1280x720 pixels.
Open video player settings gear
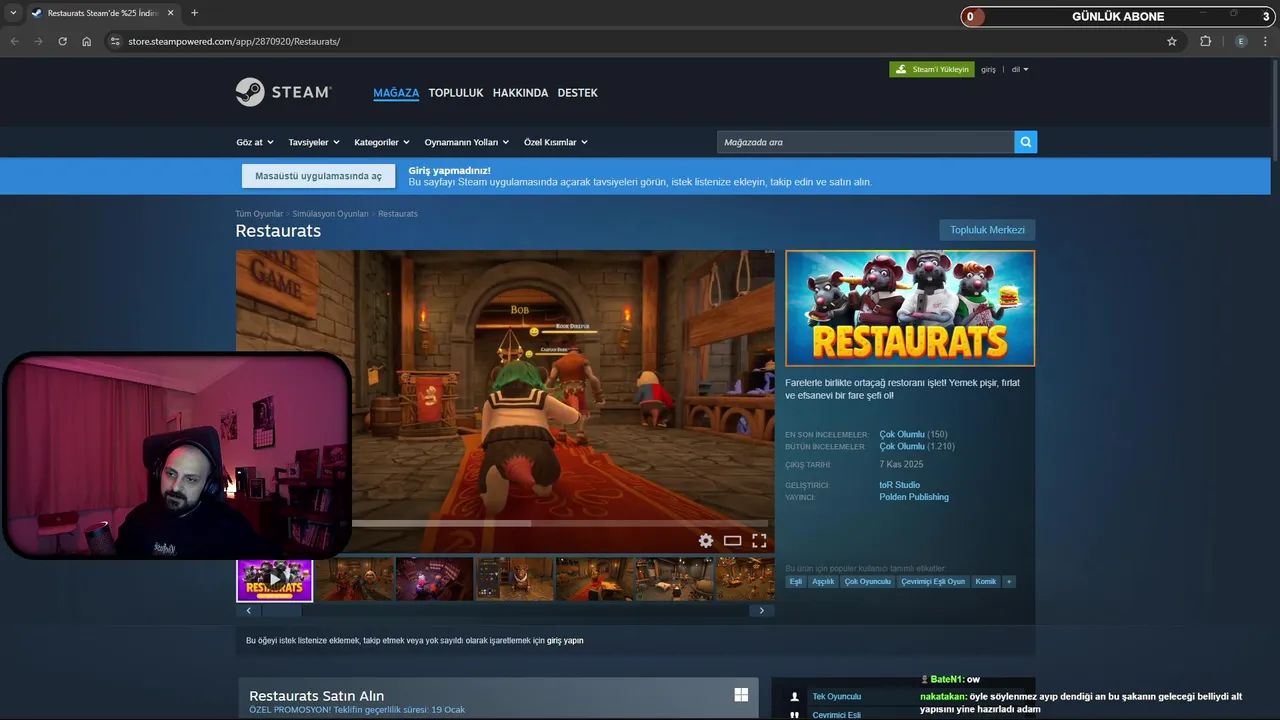coord(706,540)
